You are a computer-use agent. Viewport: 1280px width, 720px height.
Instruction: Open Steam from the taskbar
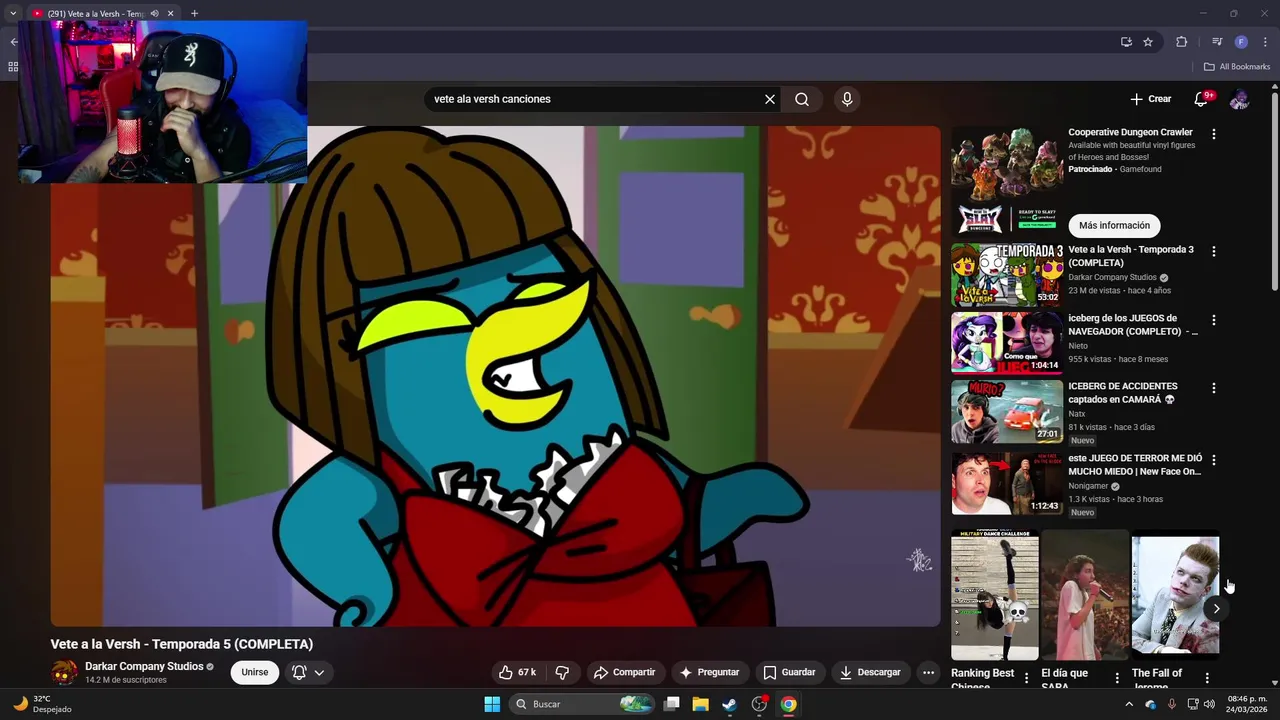tap(730, 704)
